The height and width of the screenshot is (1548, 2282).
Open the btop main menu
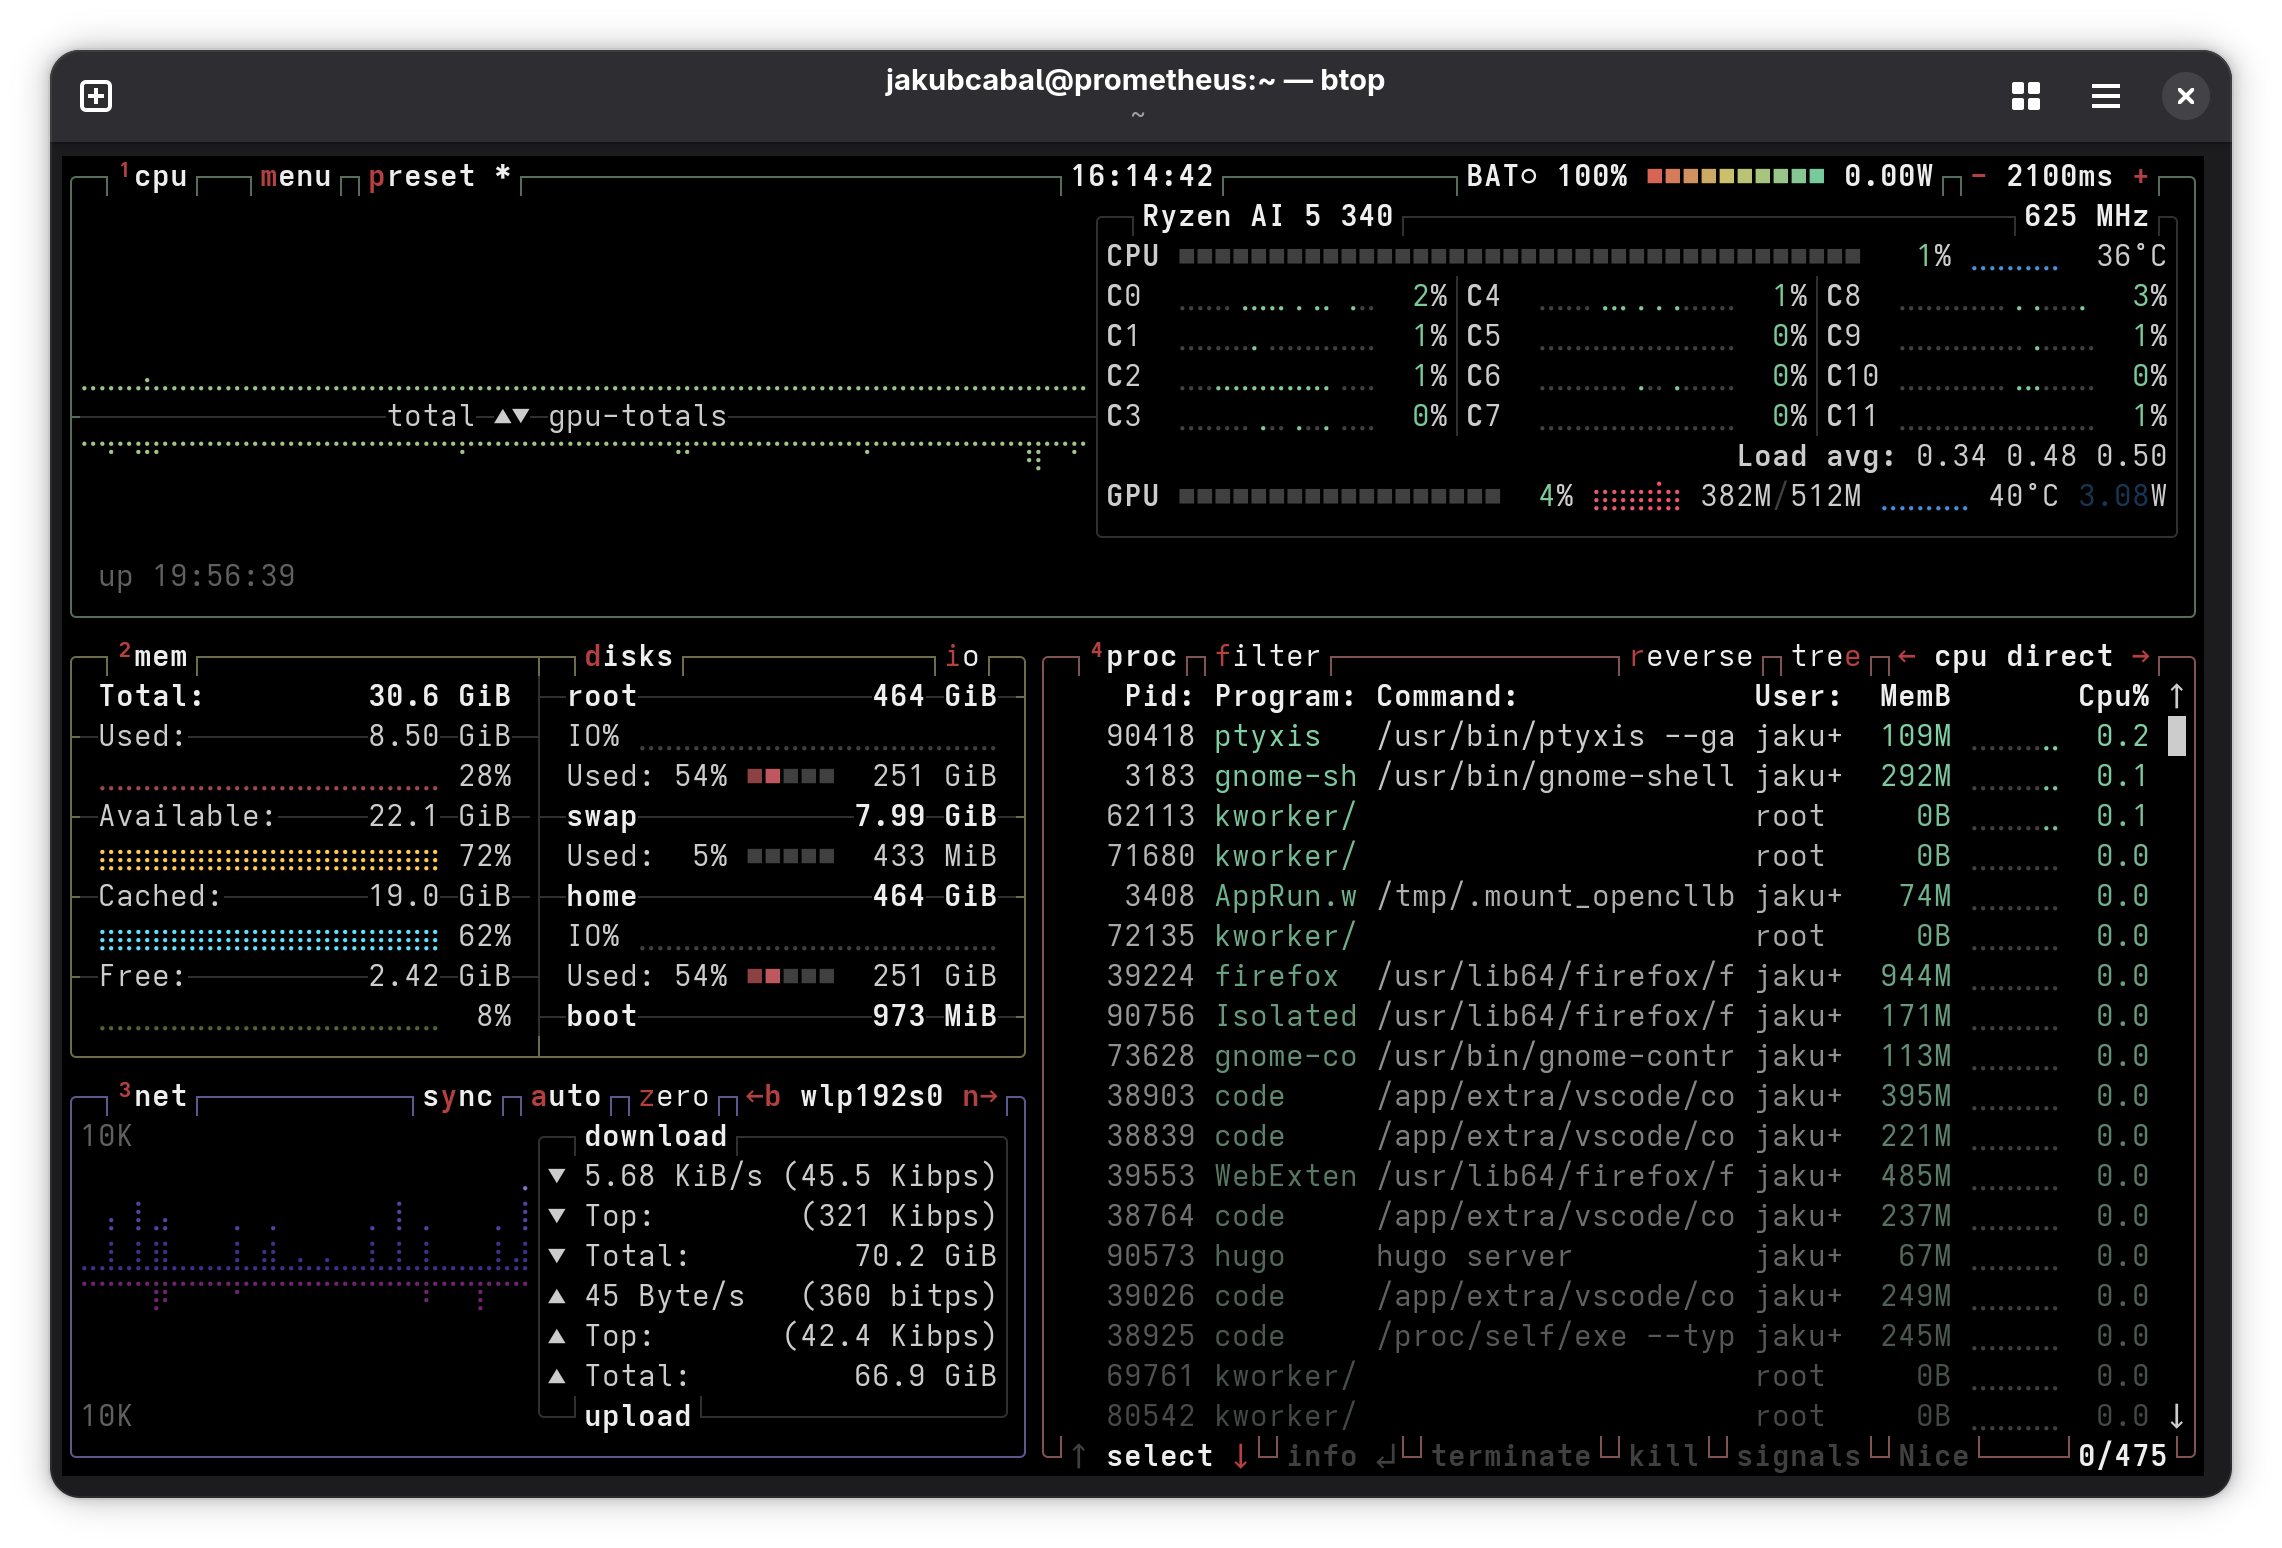coord(293,175)
